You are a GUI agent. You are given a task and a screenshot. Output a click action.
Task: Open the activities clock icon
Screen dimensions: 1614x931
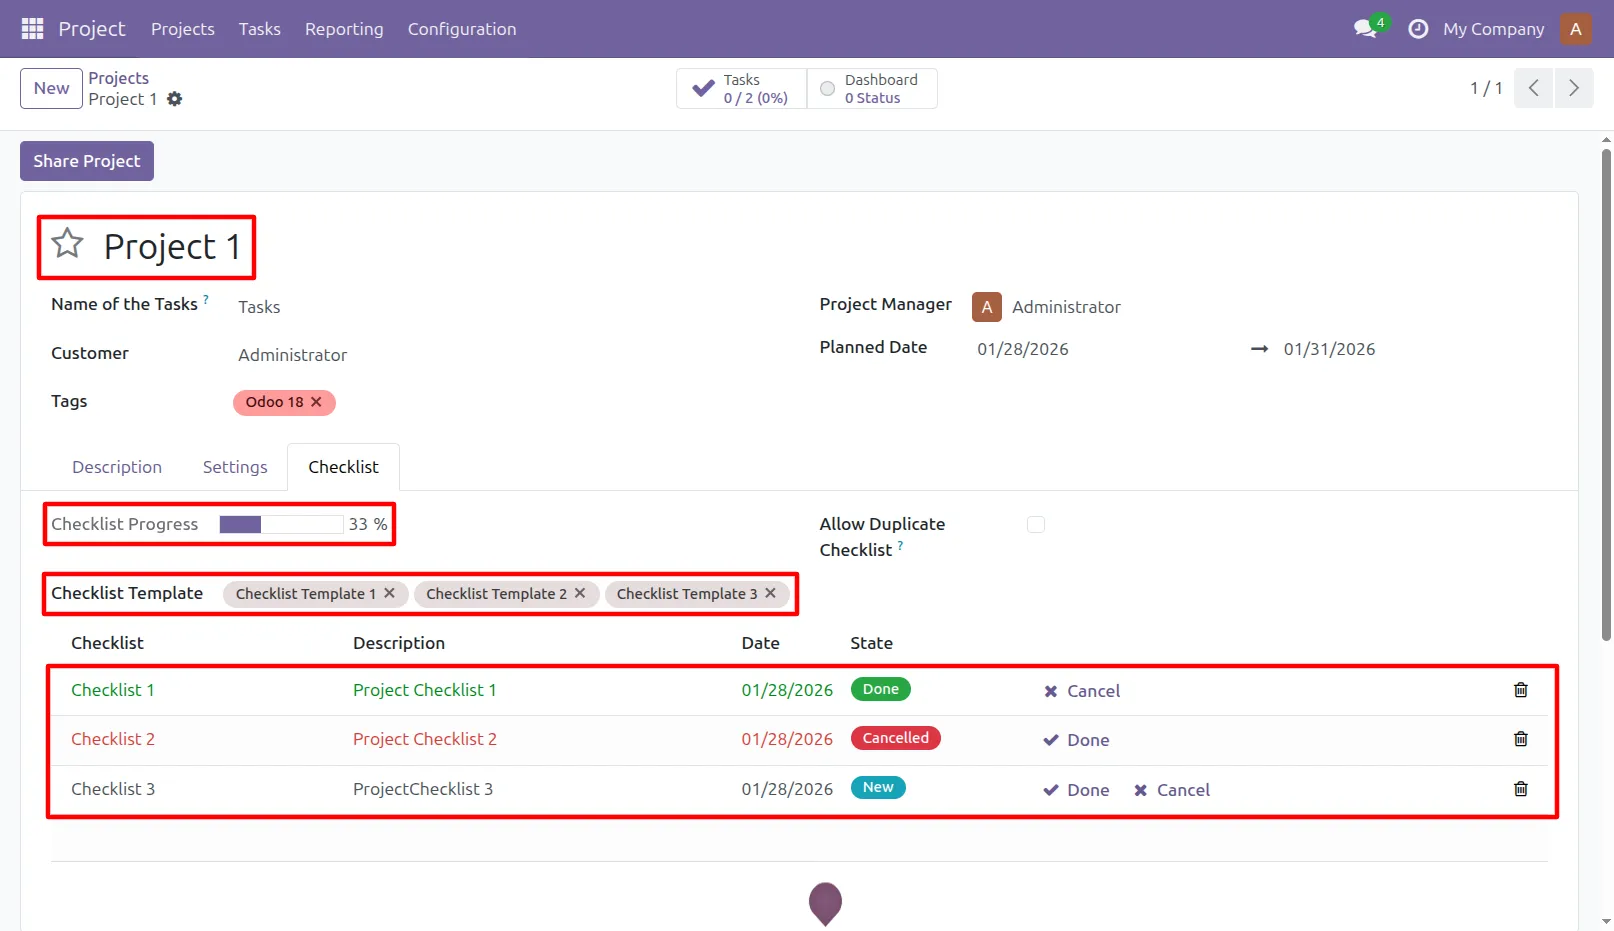(x=1418, y=29)
